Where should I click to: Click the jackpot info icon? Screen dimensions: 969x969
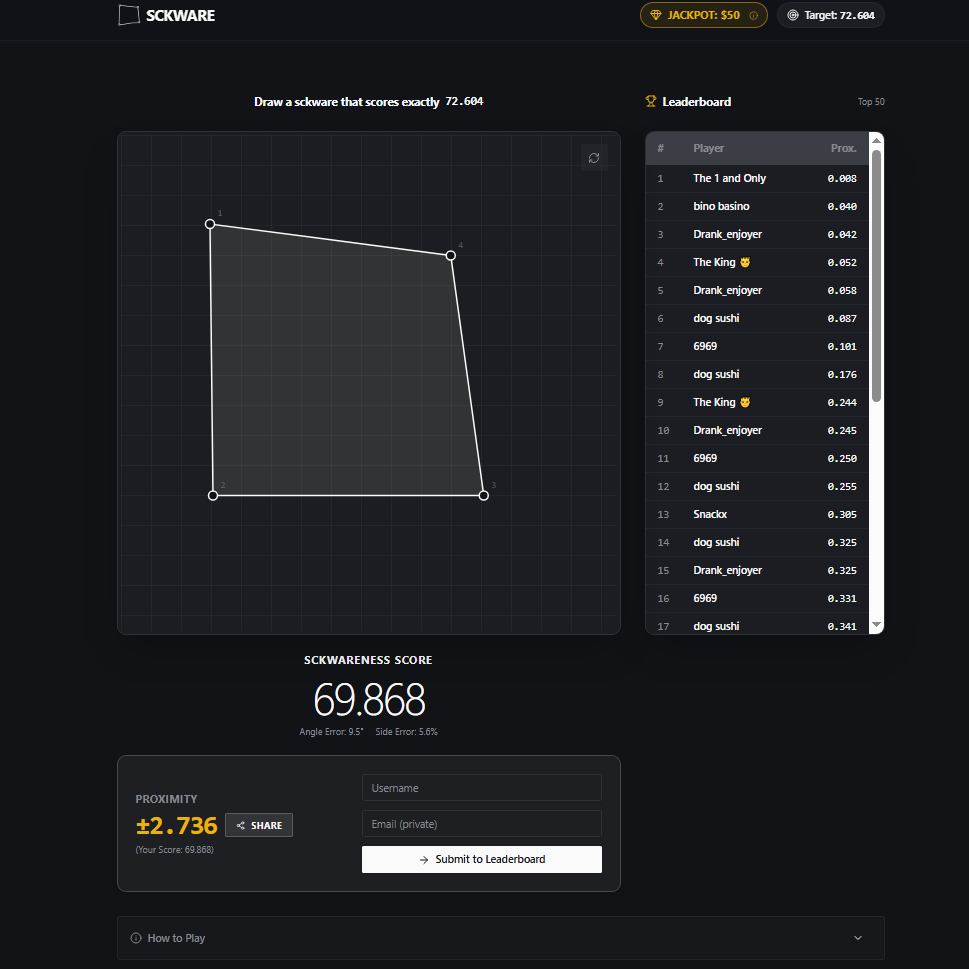pyautogui.click(x=753, y=15)
